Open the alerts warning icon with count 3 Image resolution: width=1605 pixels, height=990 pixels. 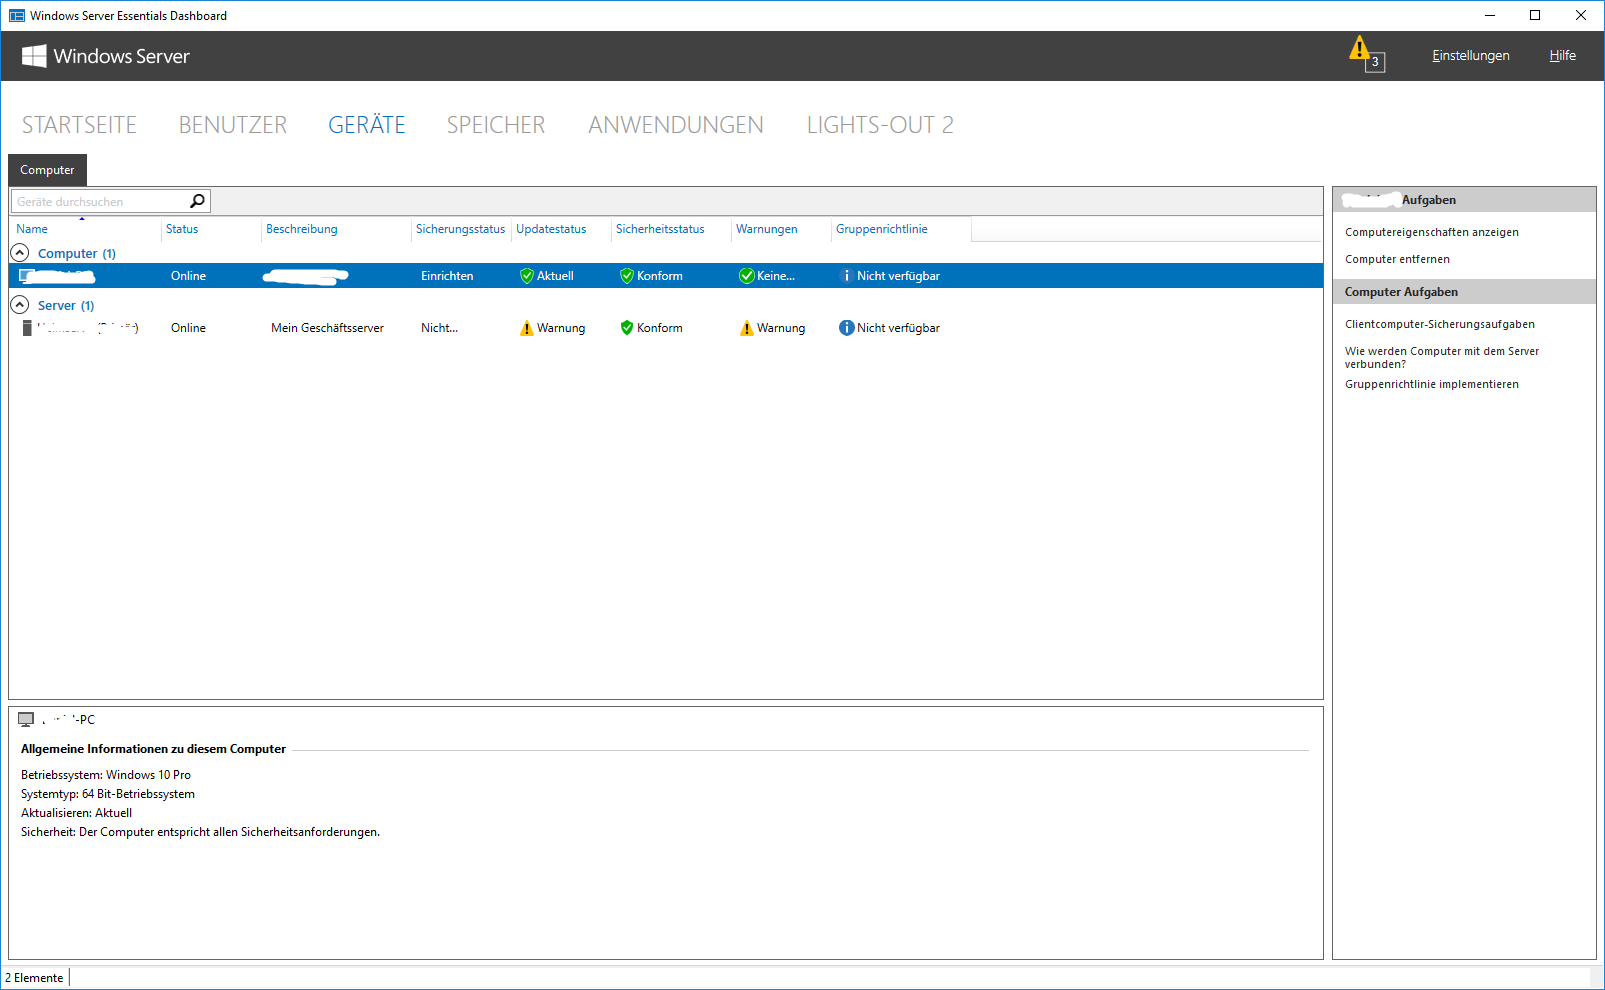click(1366, 54)
